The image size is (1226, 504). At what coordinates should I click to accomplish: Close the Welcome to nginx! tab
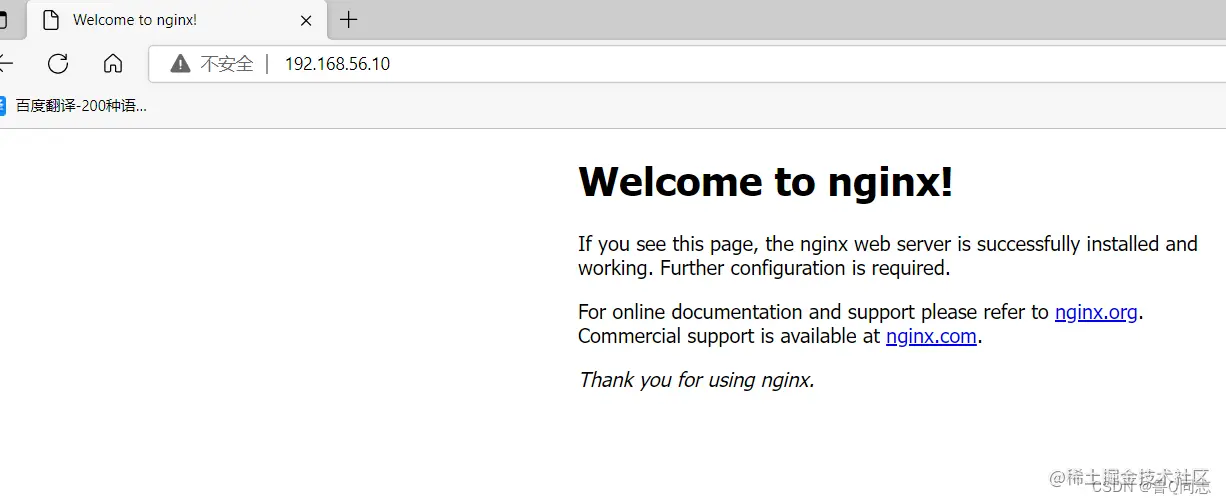click(x=306, y=20)
